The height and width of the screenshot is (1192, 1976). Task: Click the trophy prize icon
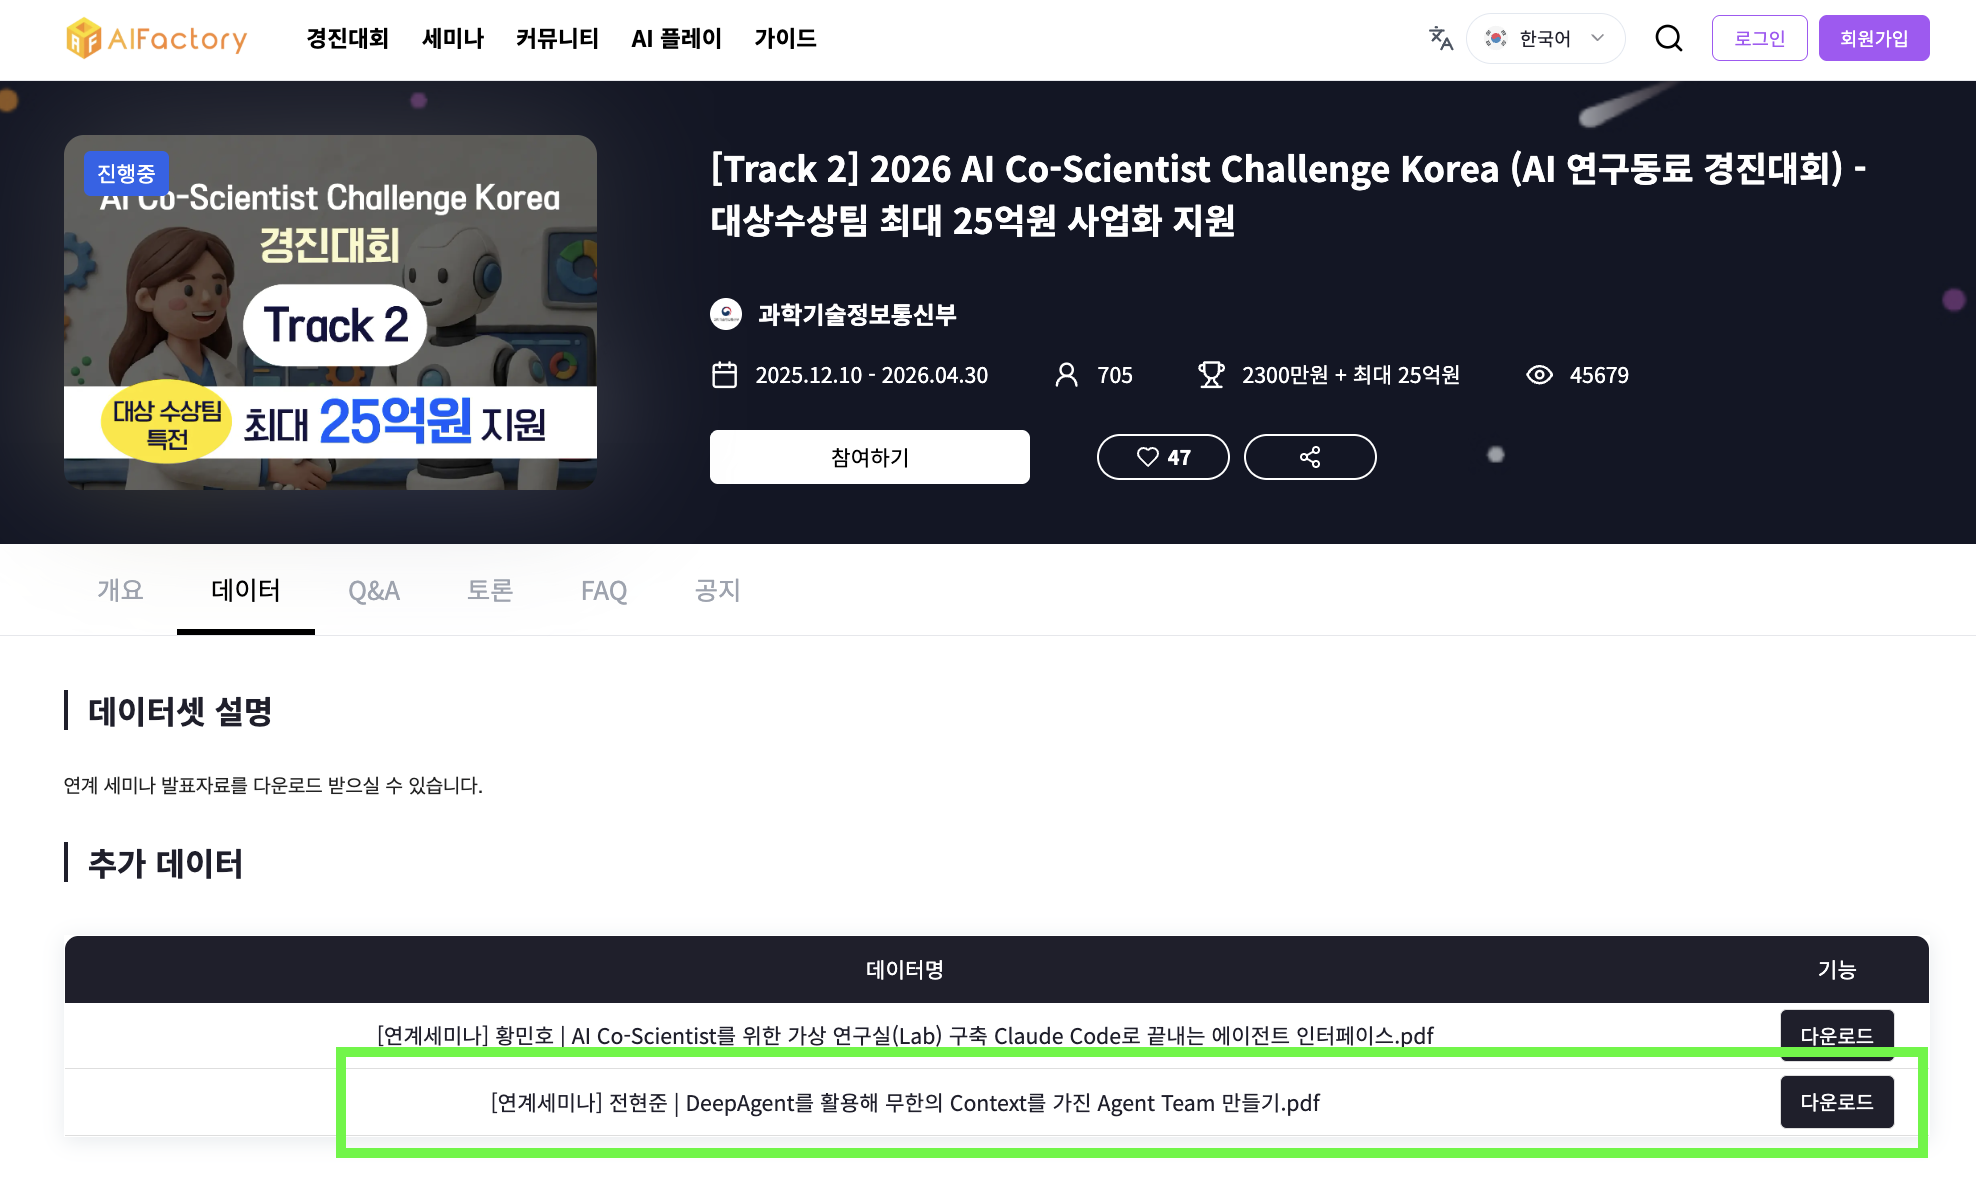[x=1211, y=375]
